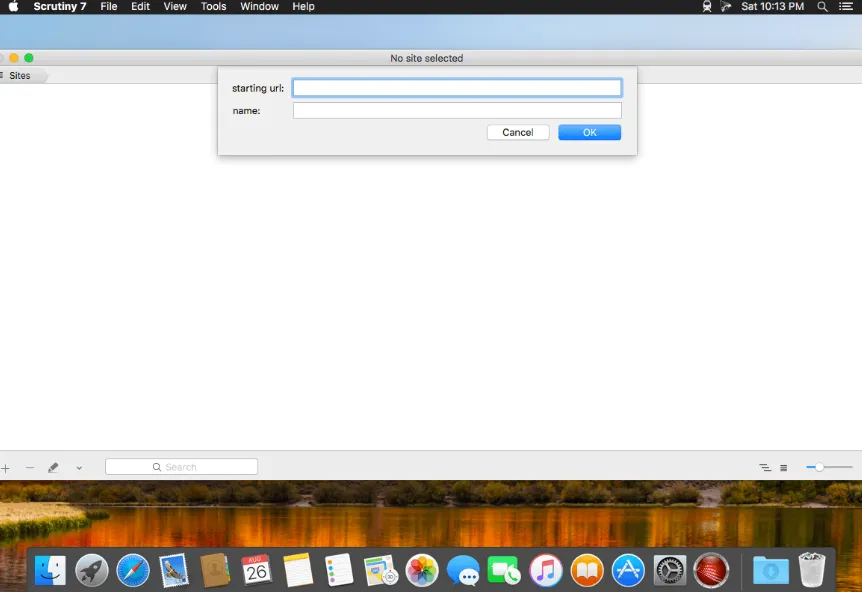Screen dimensions: 862x592
Task: Open the Window menu
Action: (259, 7)
